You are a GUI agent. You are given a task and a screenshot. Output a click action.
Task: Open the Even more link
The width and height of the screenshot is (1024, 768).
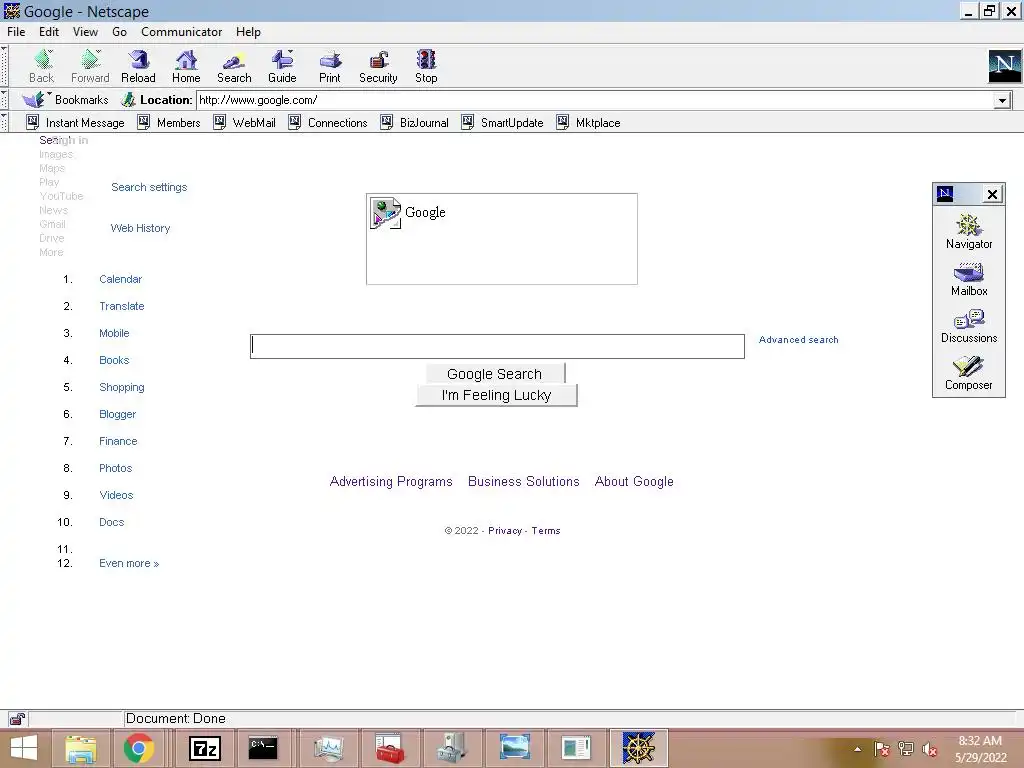[x=129, y=563]
